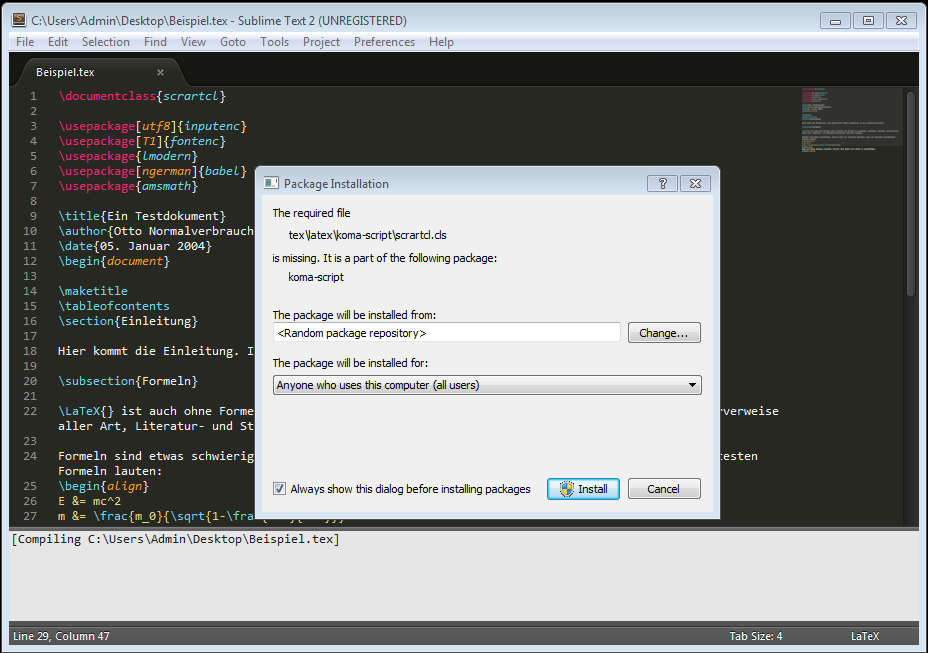Click line number 17 in the gutter
The height and width of the screenshot is (653, 928).
pos(30,336)
